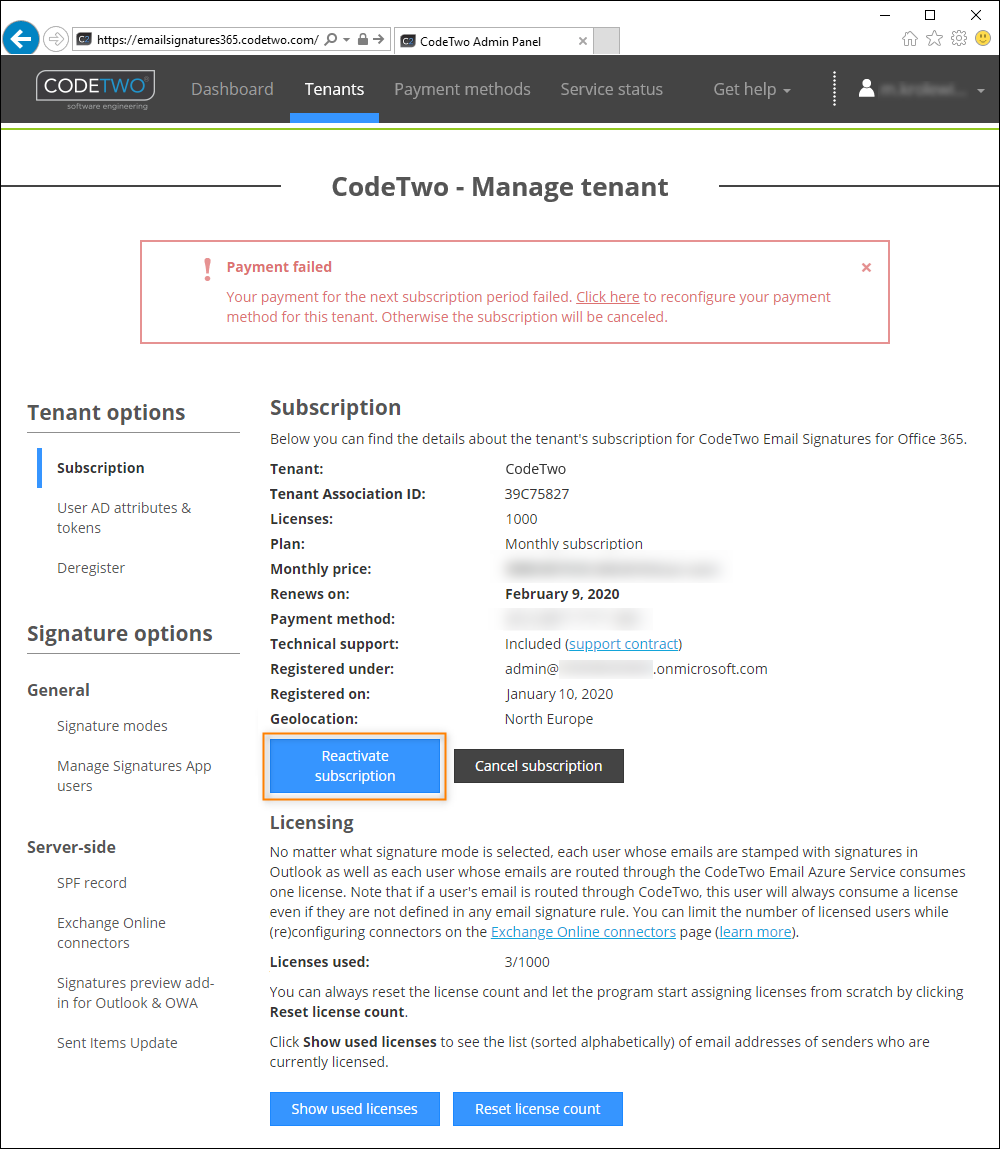Click the go arrow in the address bar

pos(379,39)
